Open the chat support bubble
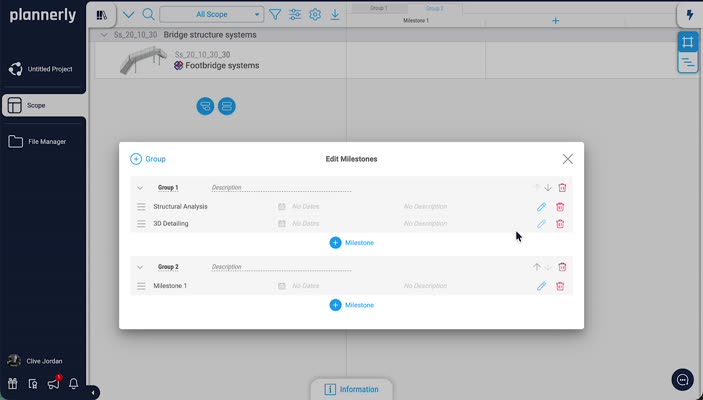Viewport: 703px width, 400px height. (x=682, y=380)
